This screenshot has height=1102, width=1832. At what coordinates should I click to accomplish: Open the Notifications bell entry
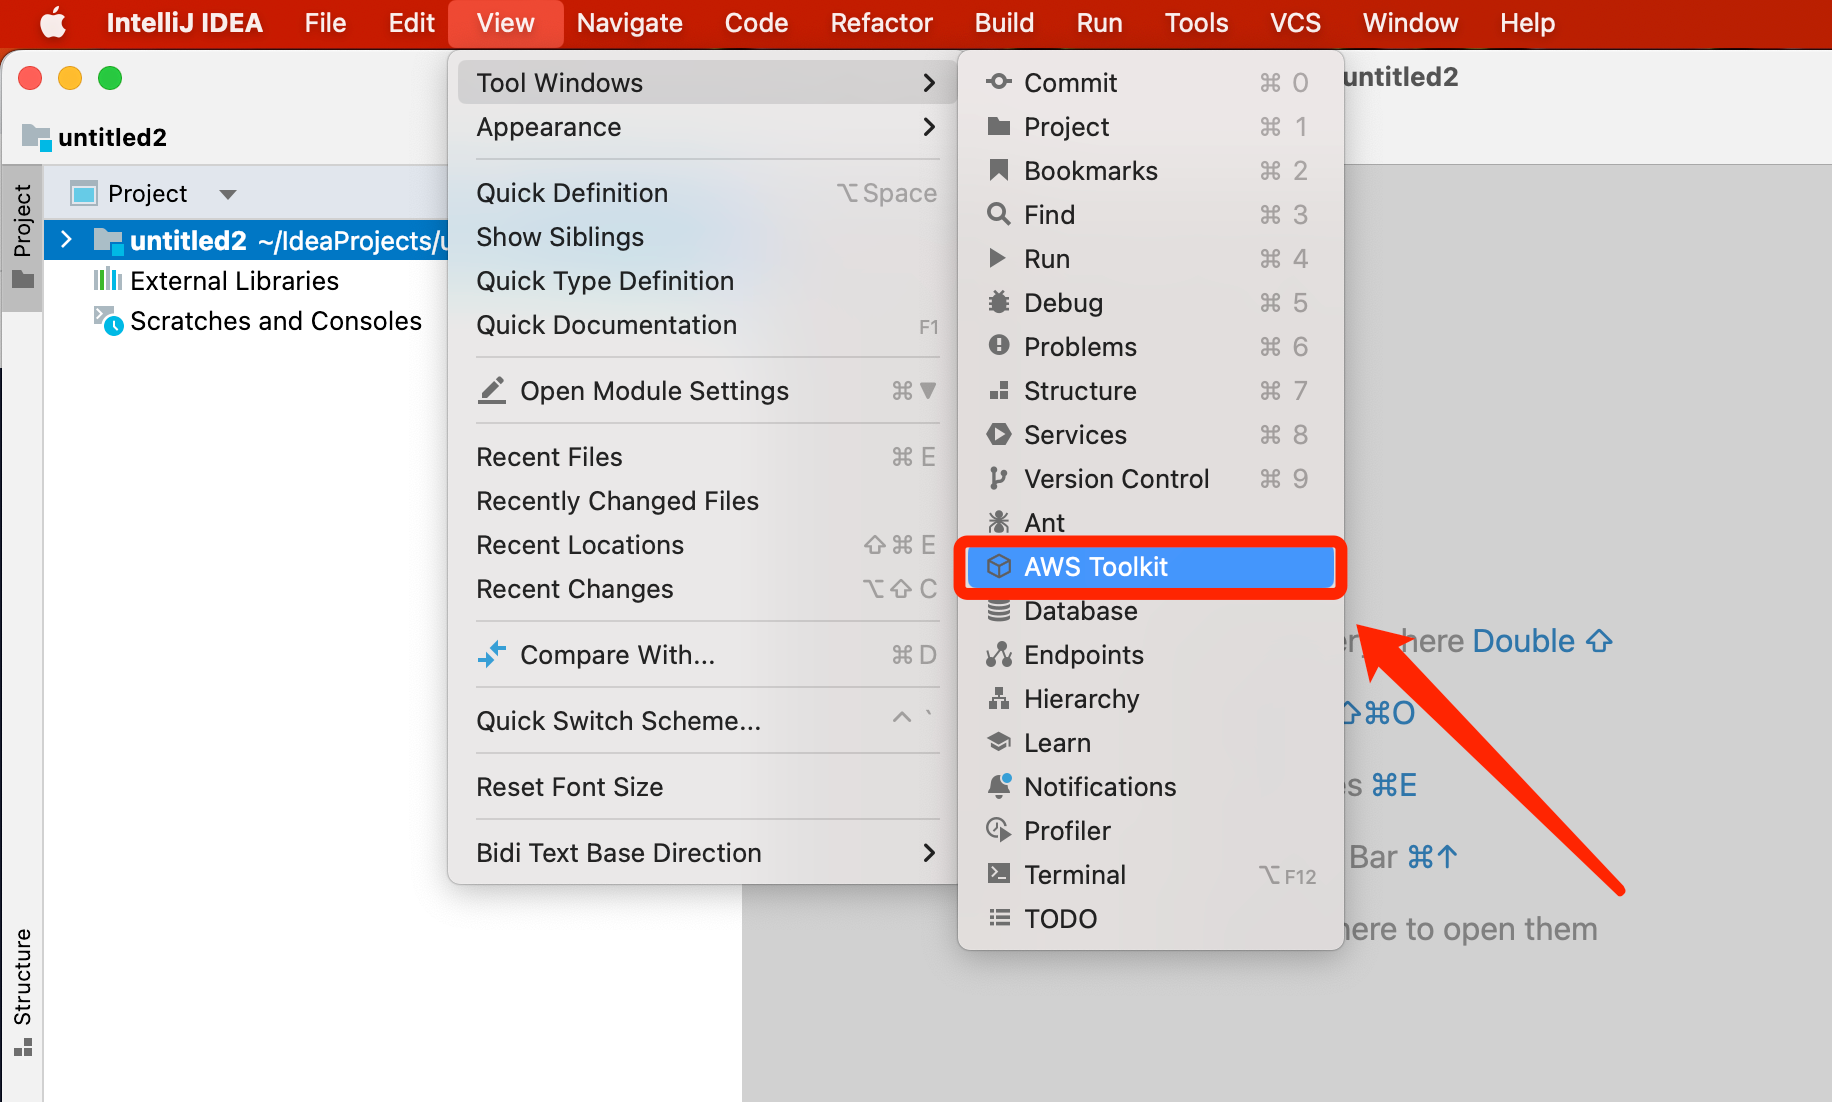pos(1150,787)
